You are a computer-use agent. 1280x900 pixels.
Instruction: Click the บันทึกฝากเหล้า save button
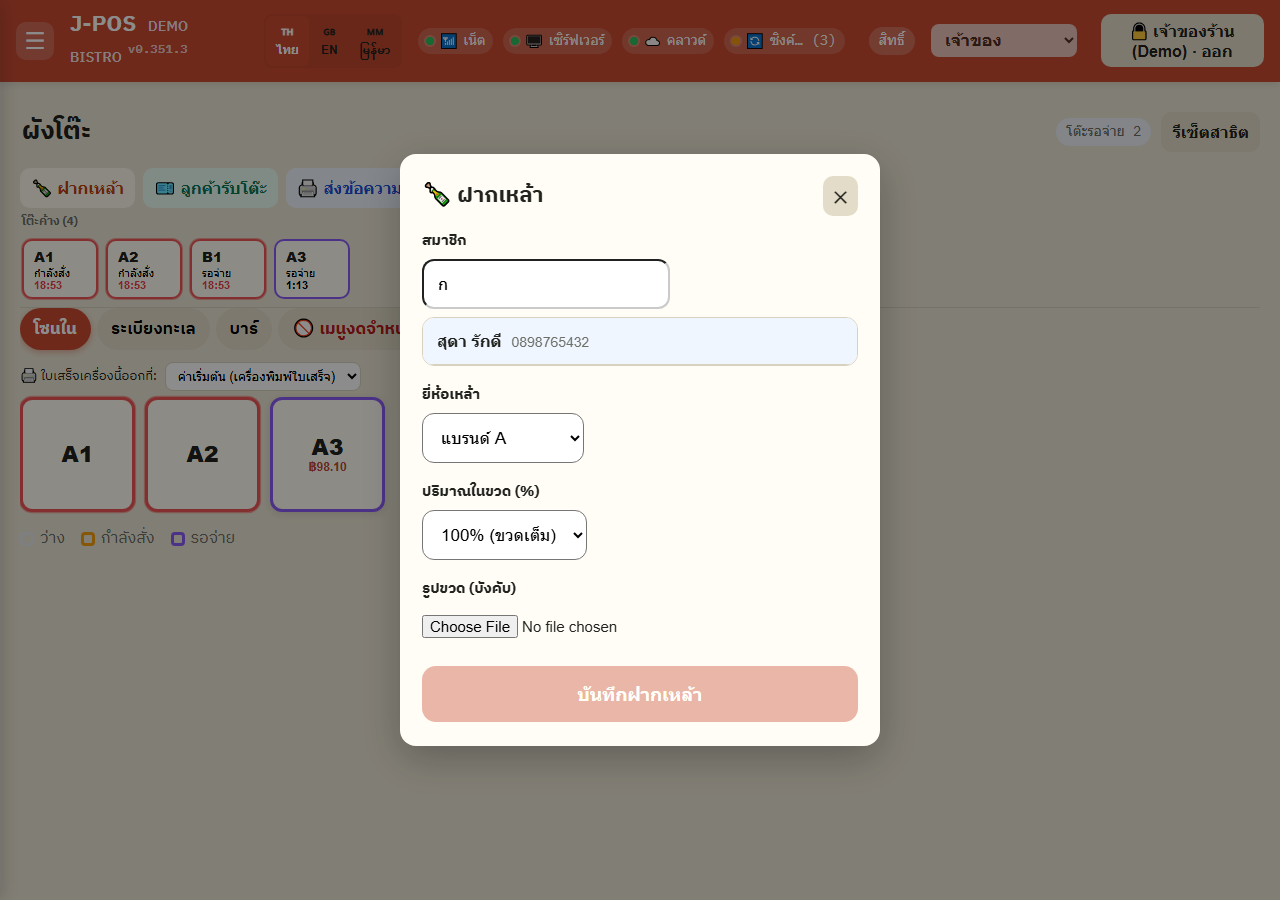(x=640, y=694)
